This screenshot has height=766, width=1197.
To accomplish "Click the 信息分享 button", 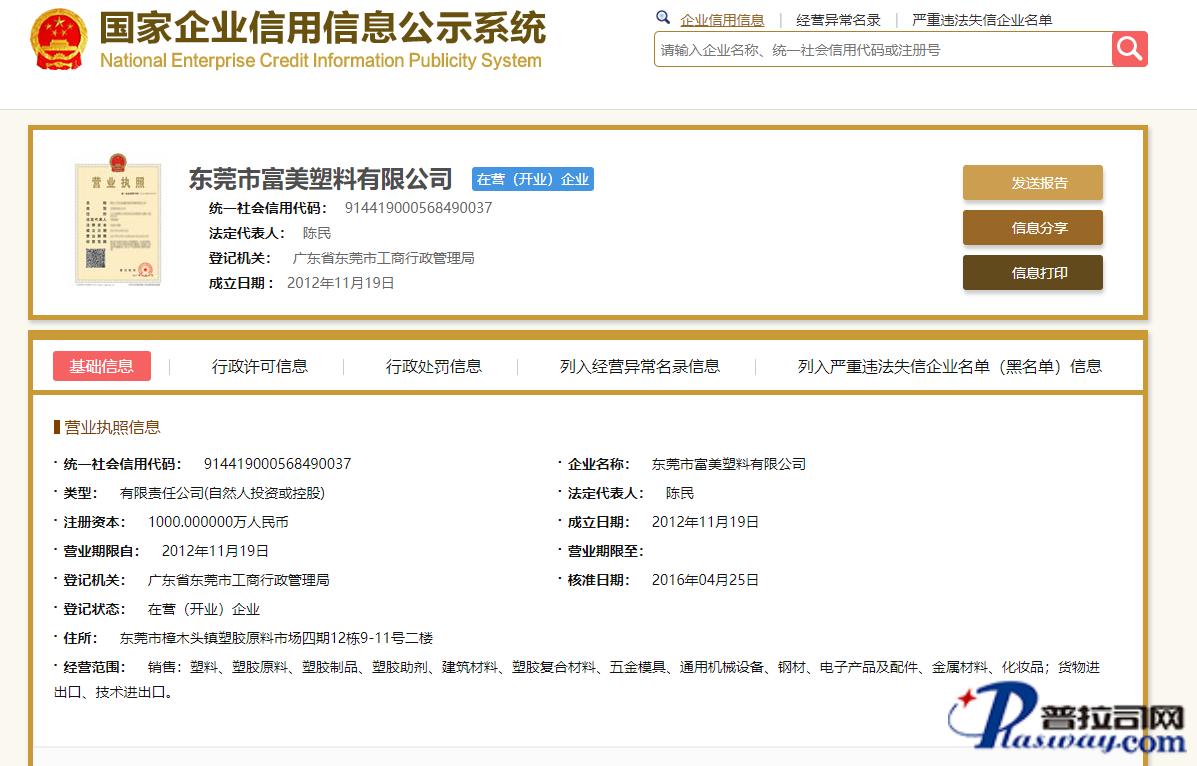I will tap(1032, 228).
